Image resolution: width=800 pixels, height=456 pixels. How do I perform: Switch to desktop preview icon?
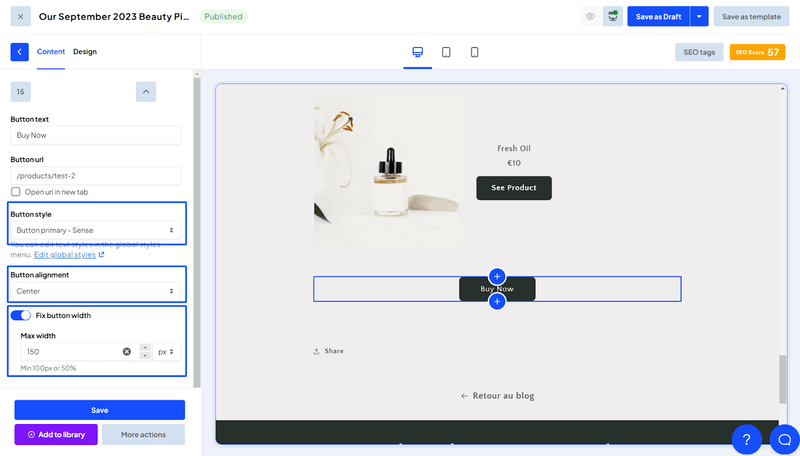[417, 52]
